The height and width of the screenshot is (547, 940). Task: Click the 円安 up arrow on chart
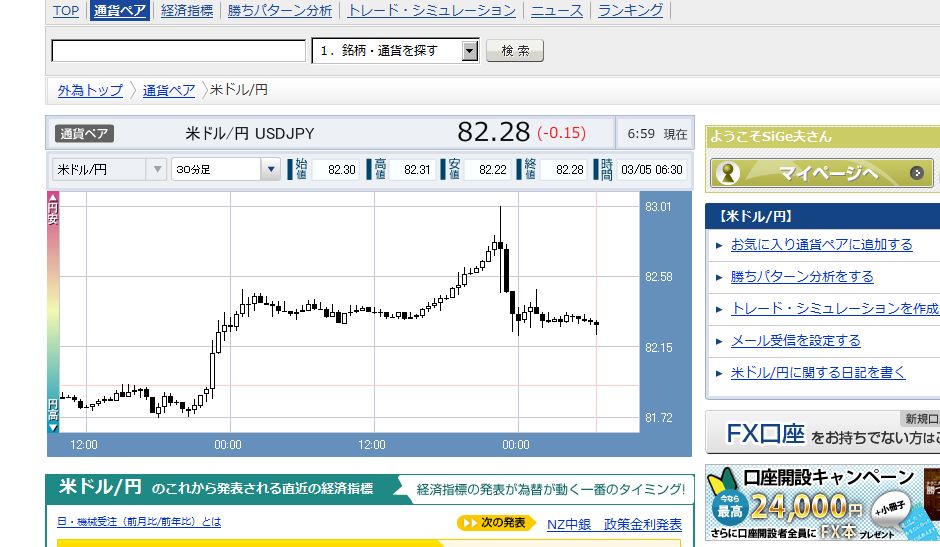click(53, 197)
